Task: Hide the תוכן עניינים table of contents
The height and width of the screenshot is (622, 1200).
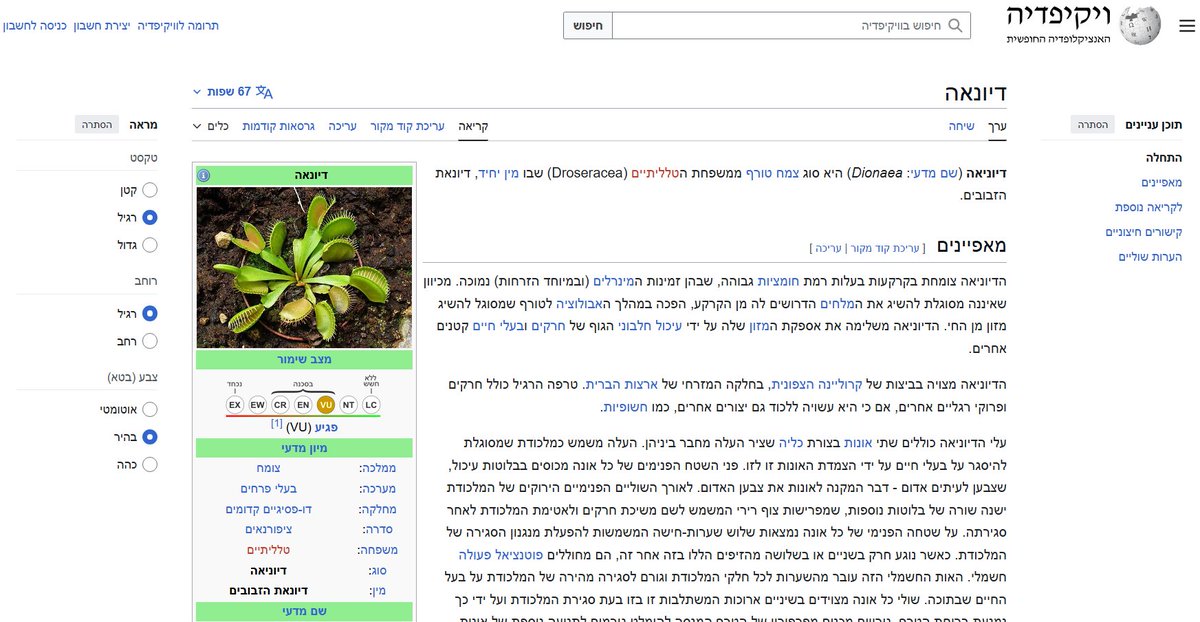Action: pos(1092,125)
